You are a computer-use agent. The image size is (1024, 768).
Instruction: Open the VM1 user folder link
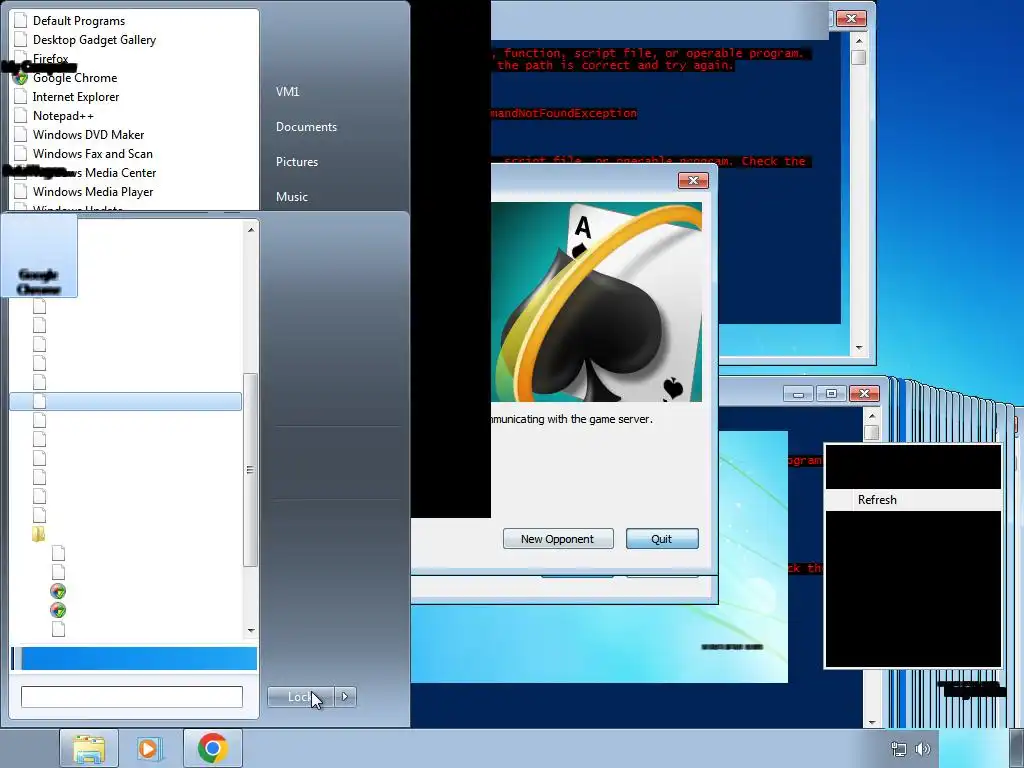(287, 91)
